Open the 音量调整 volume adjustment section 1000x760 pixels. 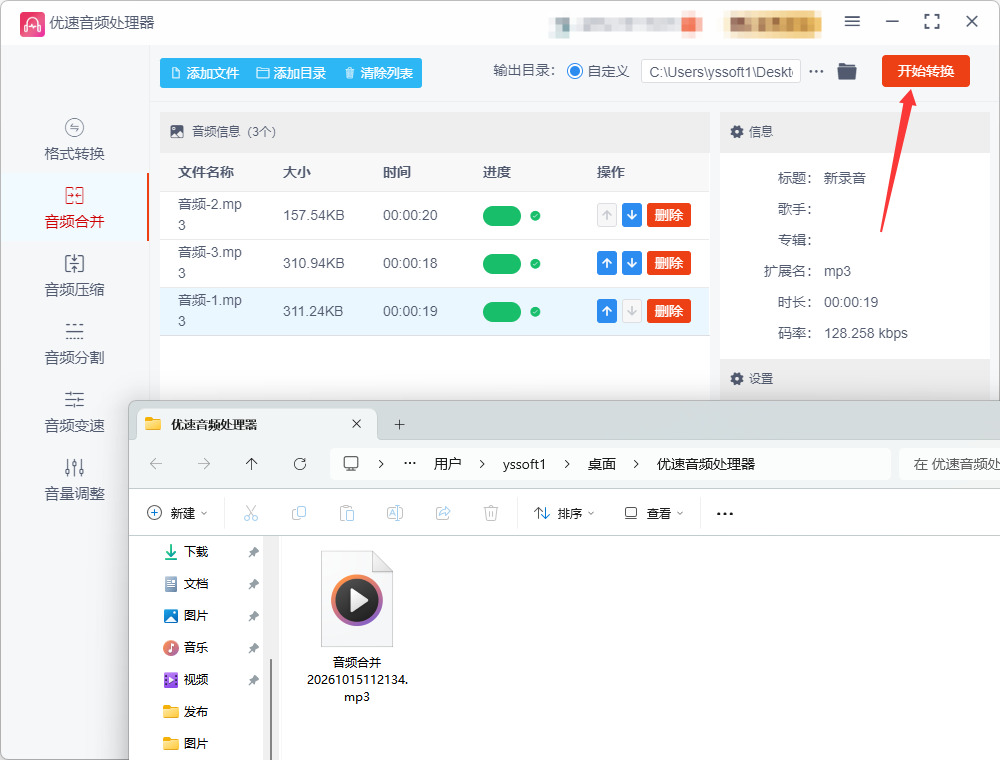[74, 481]
